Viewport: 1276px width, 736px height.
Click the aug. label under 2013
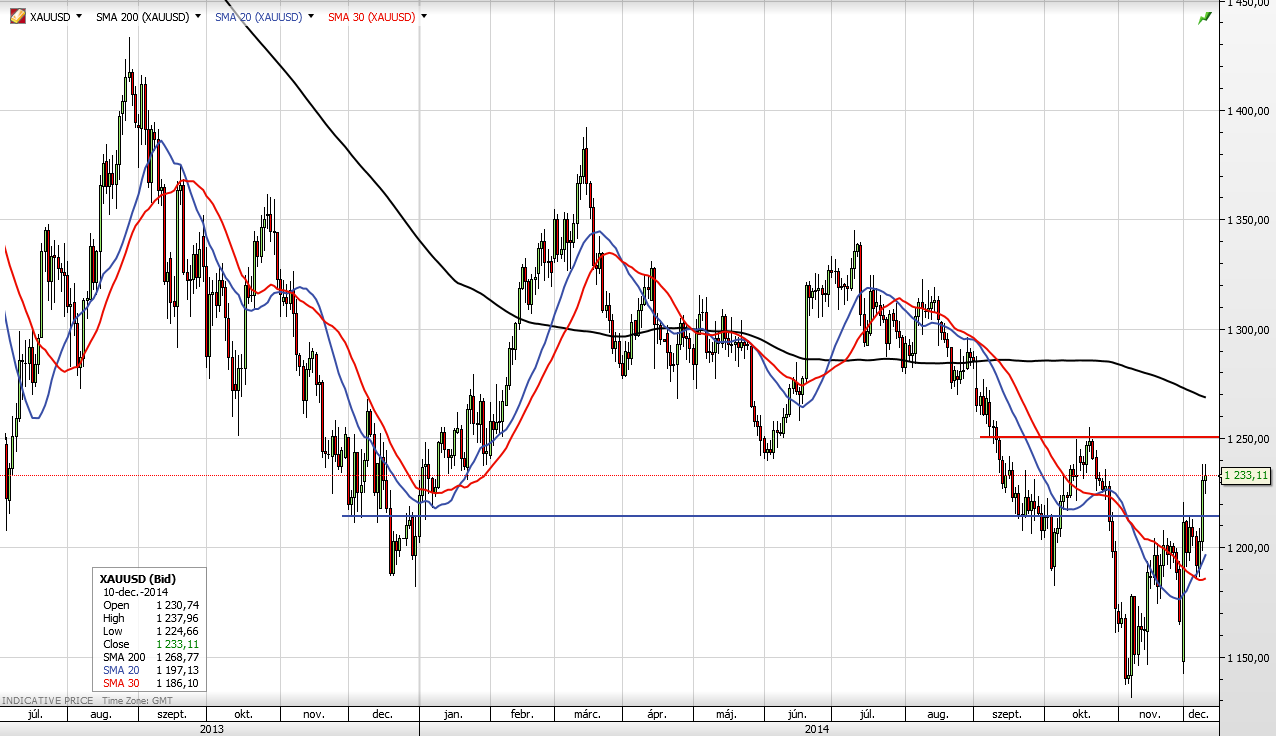101,715
